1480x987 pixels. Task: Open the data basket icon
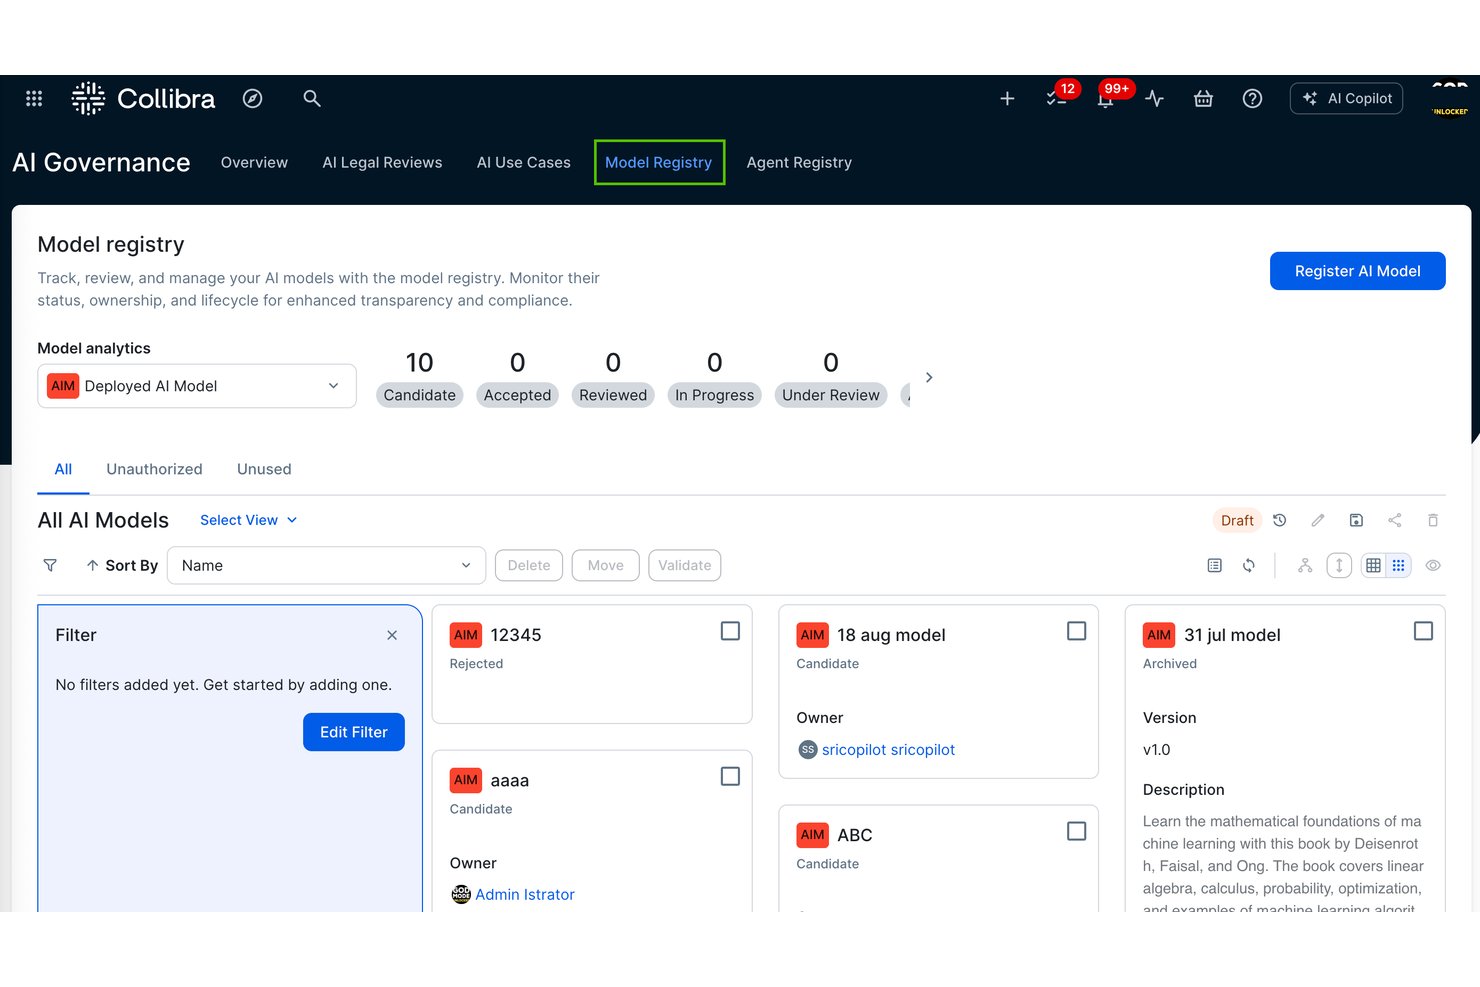click(1204, 98)
